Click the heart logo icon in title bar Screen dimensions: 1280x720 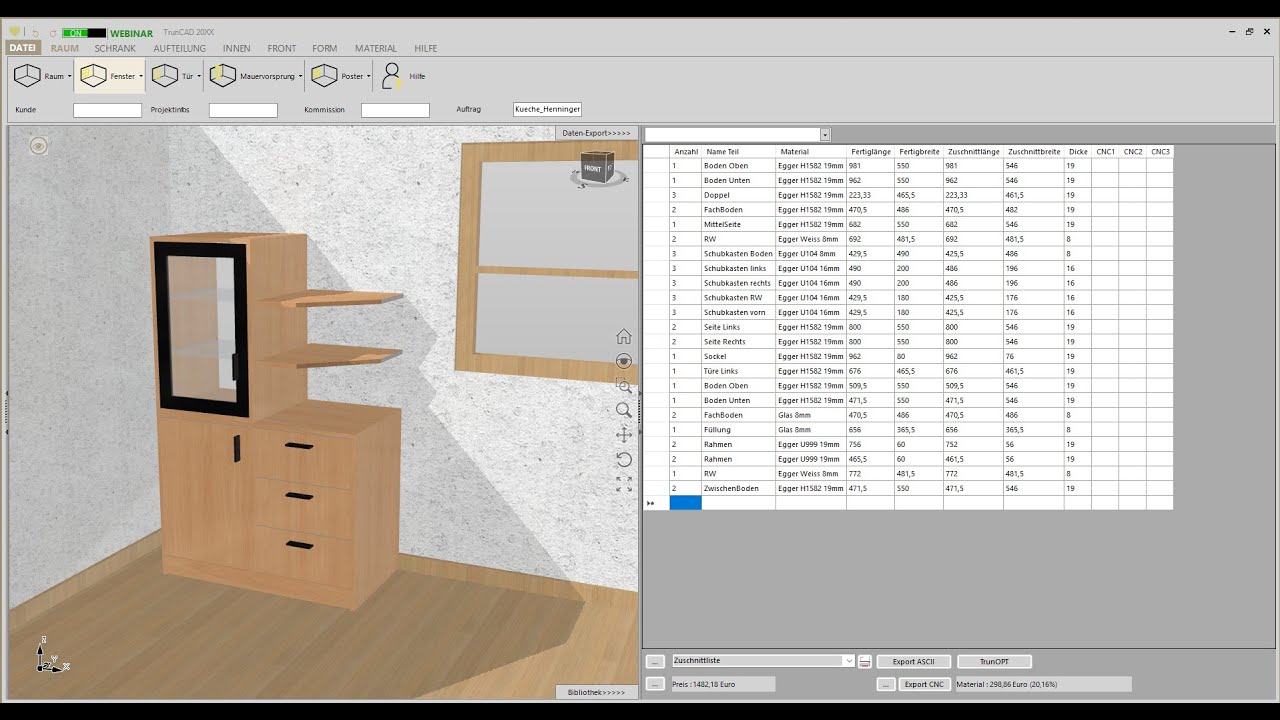pos(14,32)
